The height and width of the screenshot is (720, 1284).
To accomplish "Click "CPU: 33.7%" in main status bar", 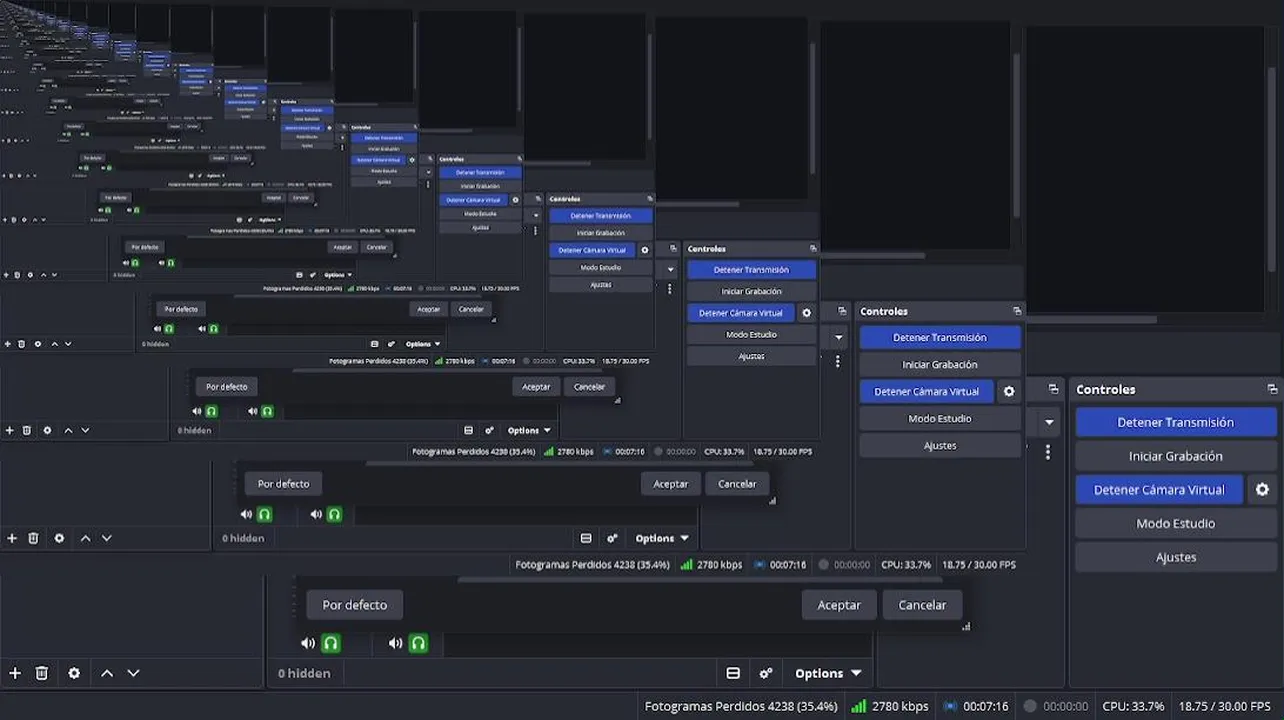I will click(1133, 706).
